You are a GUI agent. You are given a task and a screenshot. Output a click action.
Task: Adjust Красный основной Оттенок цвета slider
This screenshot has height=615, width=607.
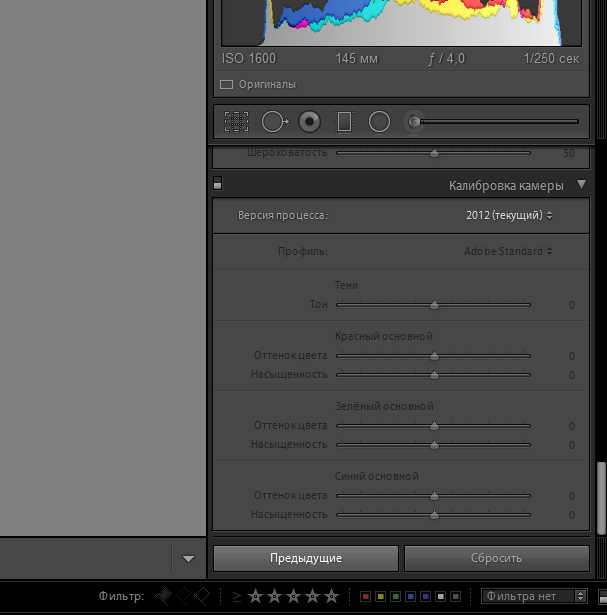434,356
